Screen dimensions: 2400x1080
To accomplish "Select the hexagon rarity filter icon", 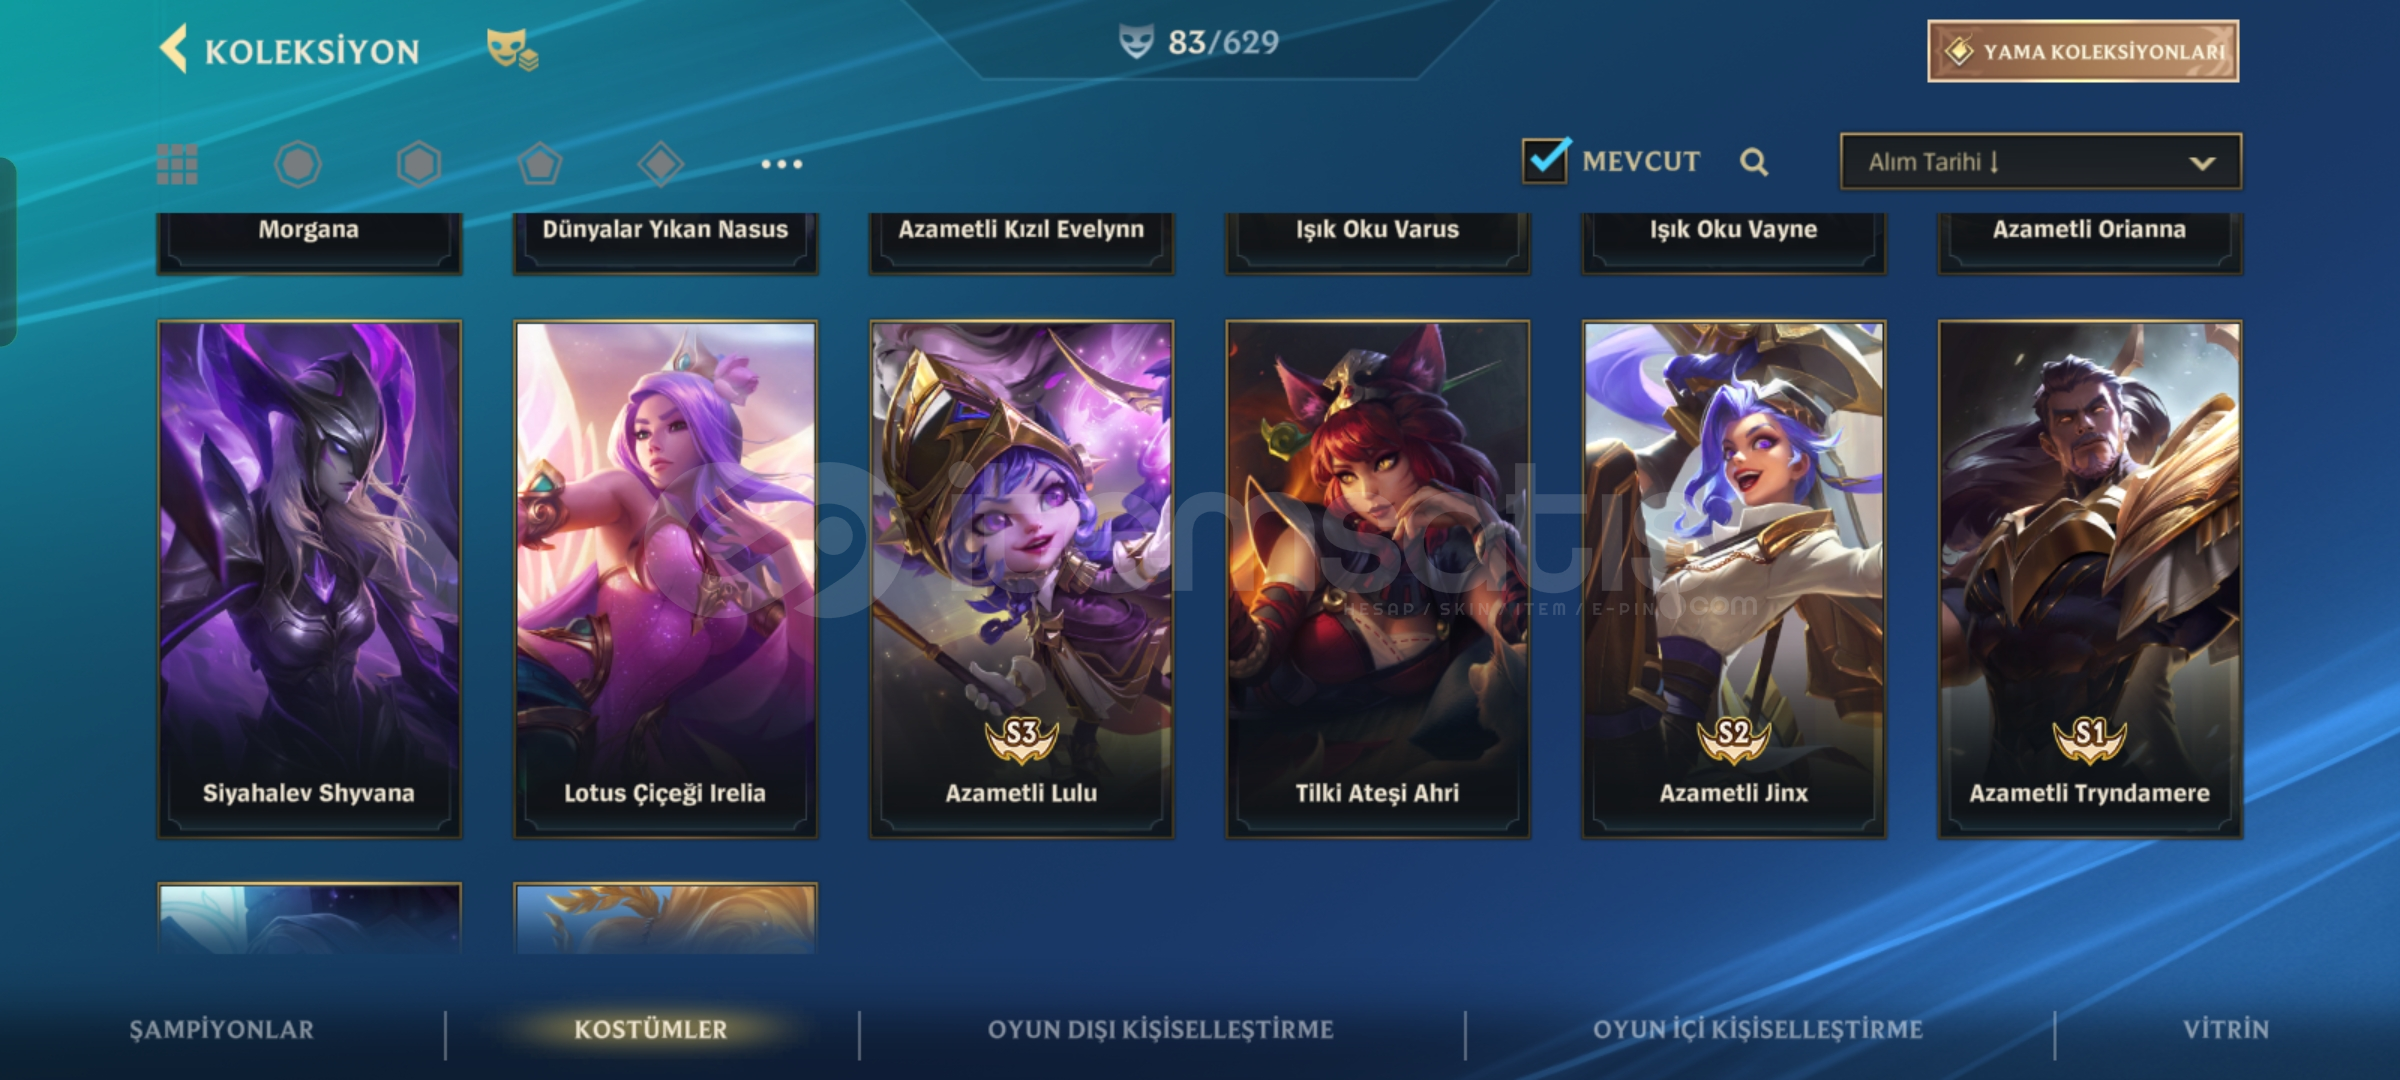I will [x=418, y=164].
